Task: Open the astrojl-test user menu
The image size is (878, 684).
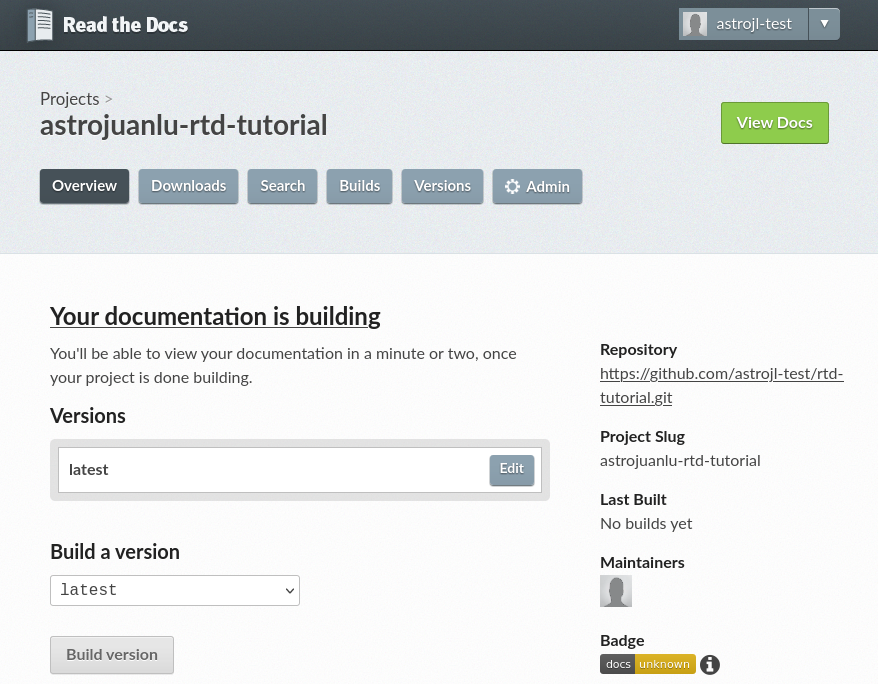Action: 753,24
